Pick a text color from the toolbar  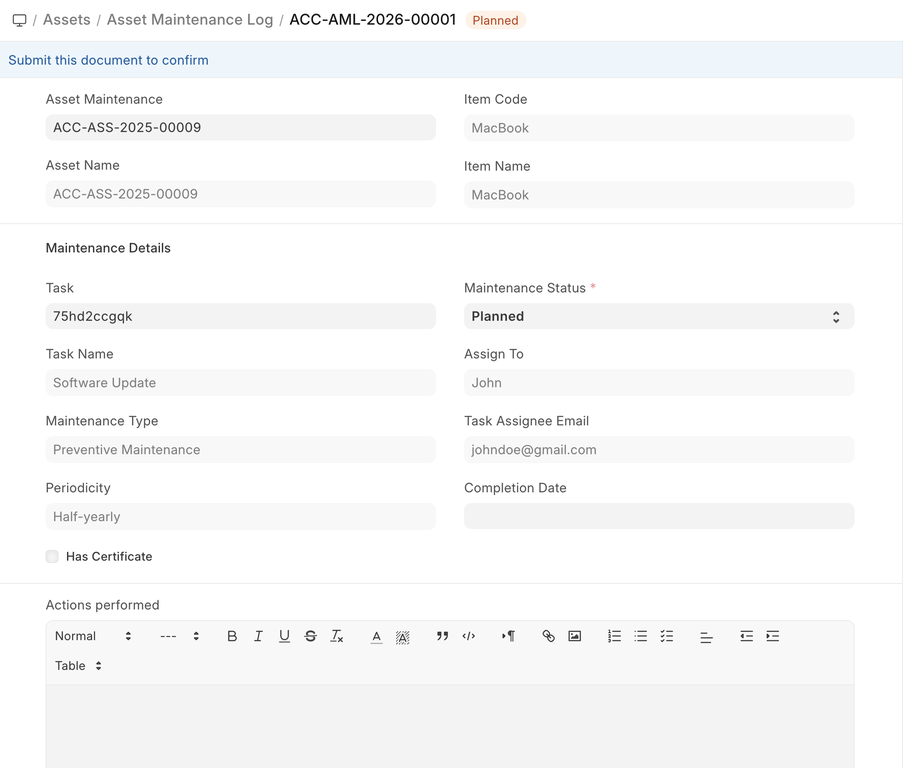tap(376, 636)
